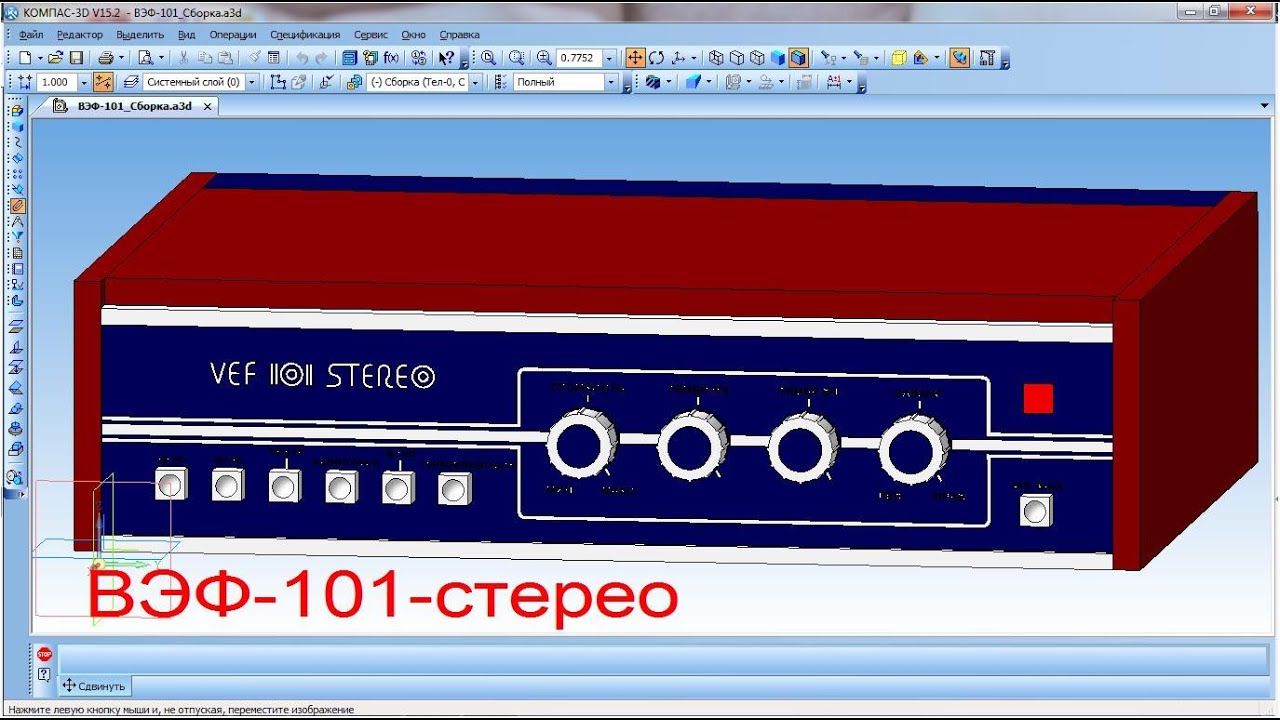Click the command prompt input bar
The height and width of the screenshot is (720, 1280).
[x=662, y=660]
